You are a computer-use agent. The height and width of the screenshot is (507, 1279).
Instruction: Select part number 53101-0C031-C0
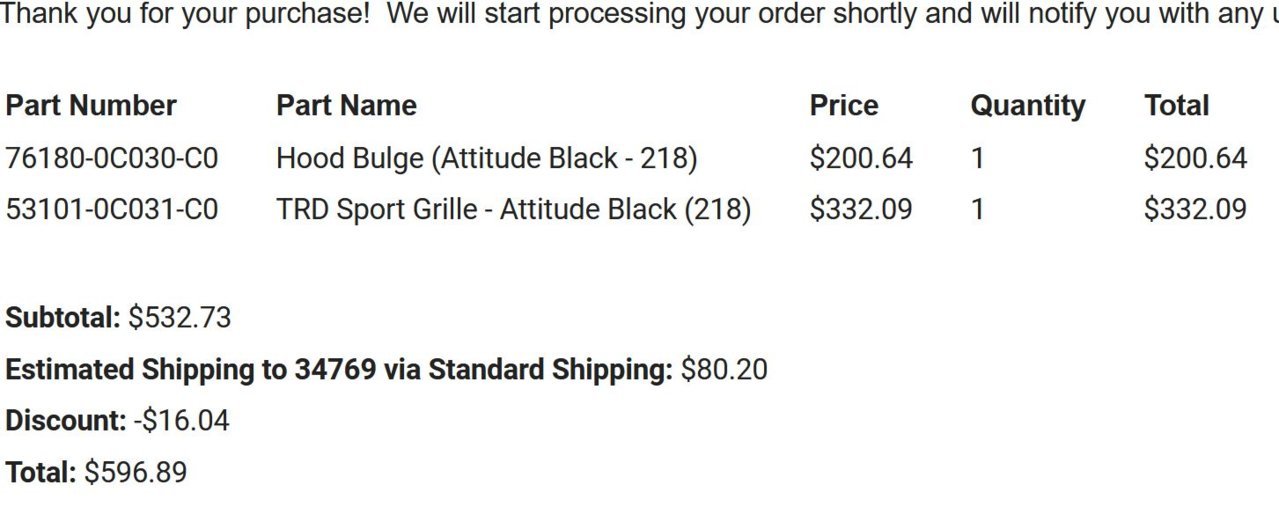112,209
